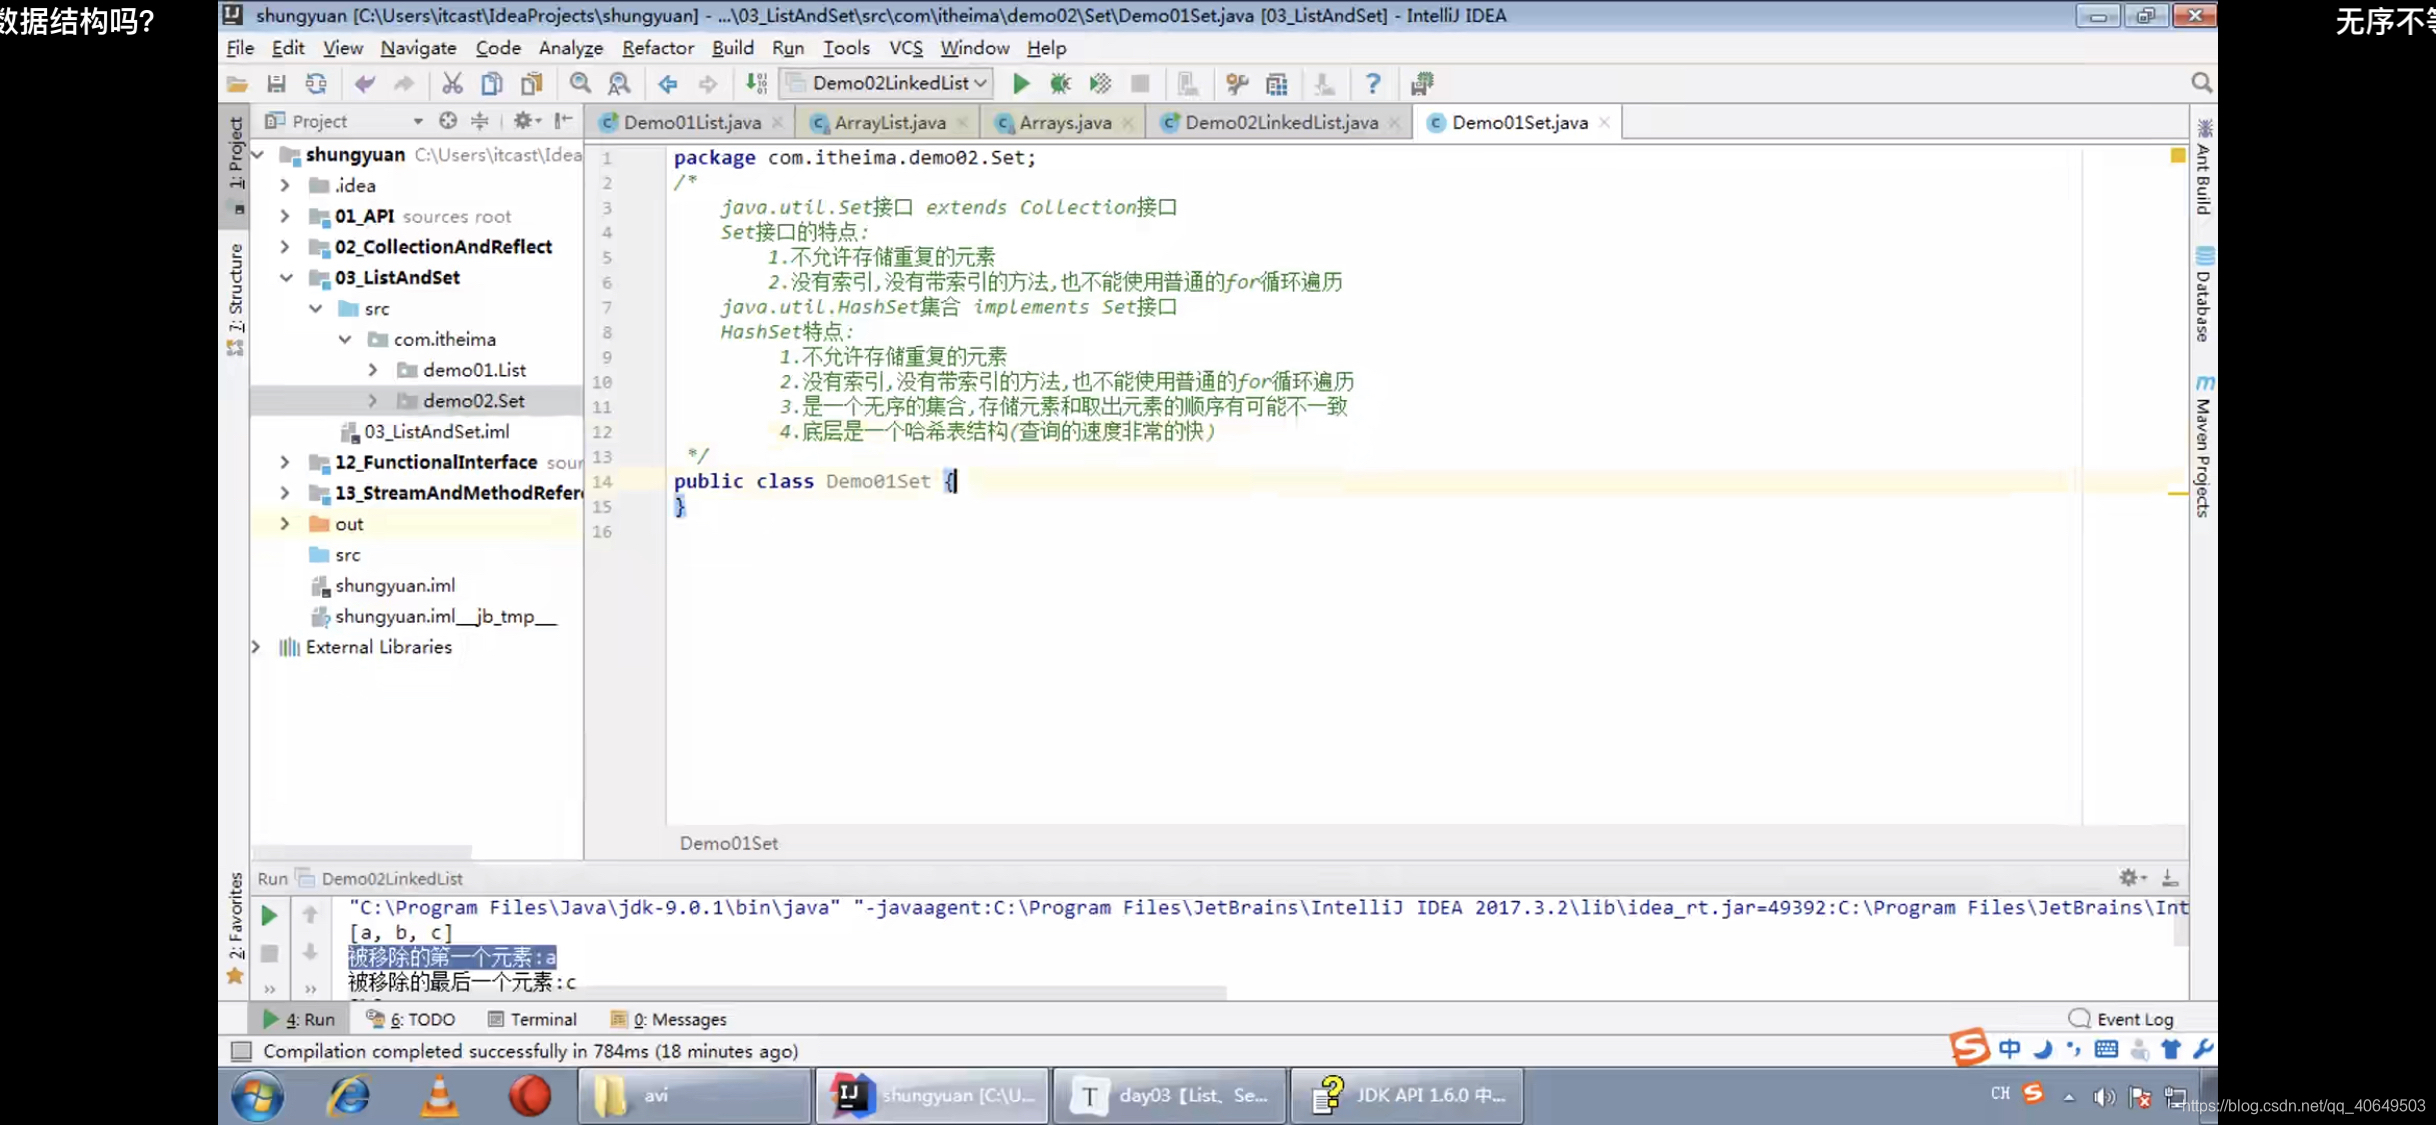Open JDK API 1.6.0 taskbar window
The image size is (2436, 1125).
(1408, 1096)
